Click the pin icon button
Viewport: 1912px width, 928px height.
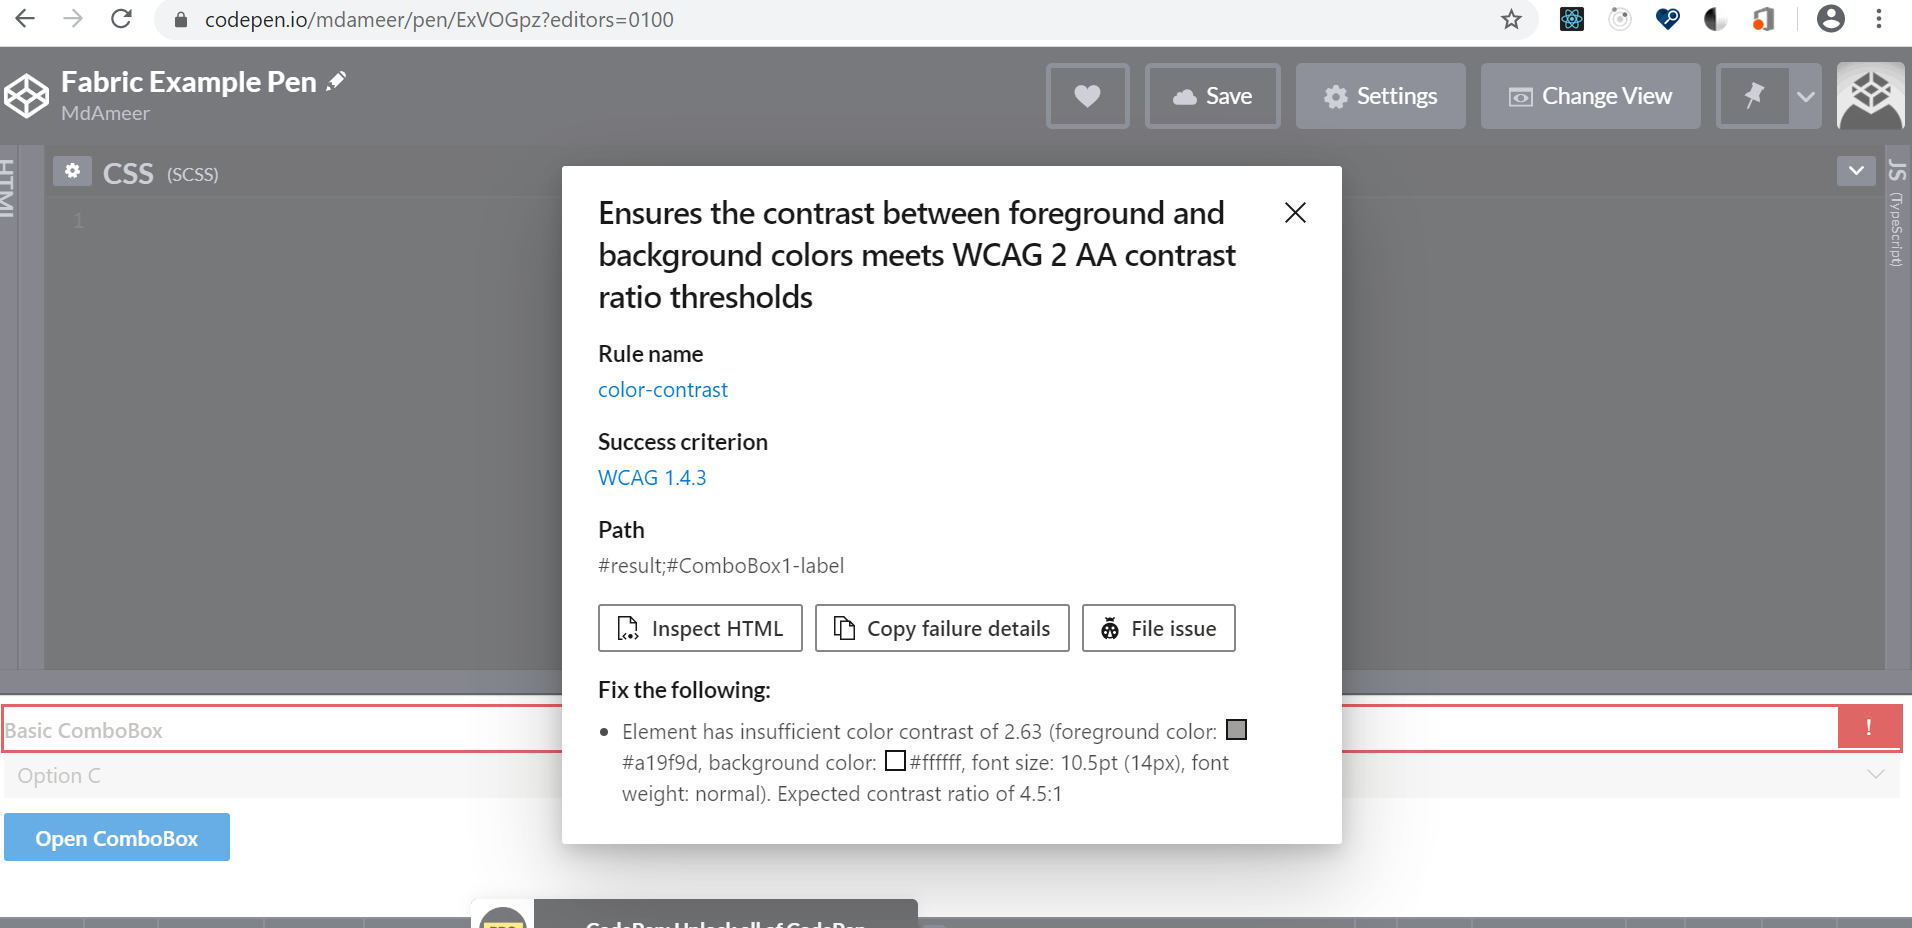pos(1756,96)
